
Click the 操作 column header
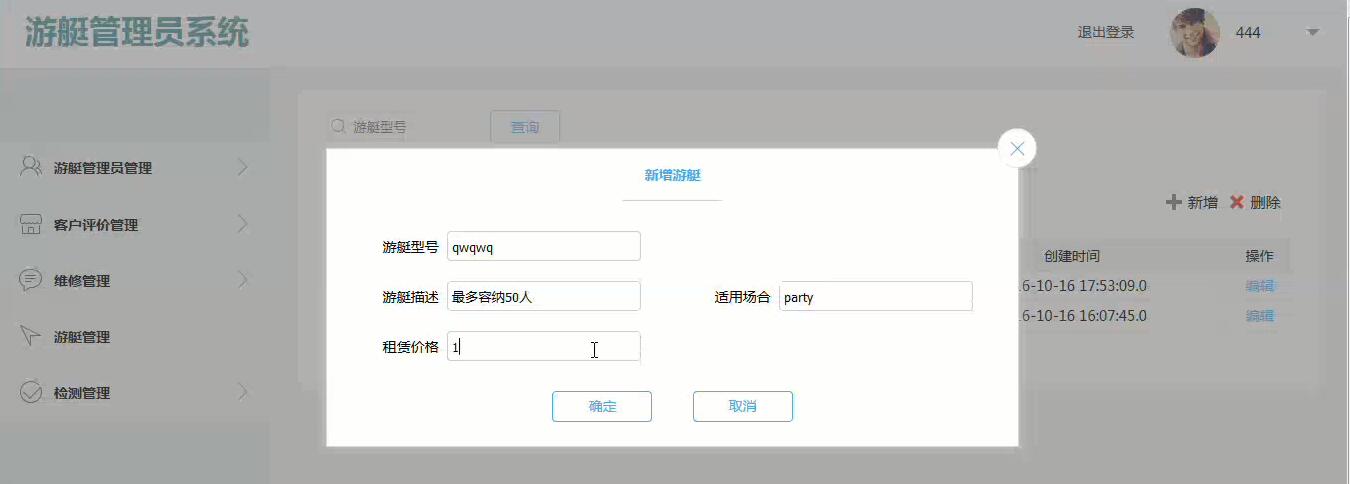[x=1260, y=256]
